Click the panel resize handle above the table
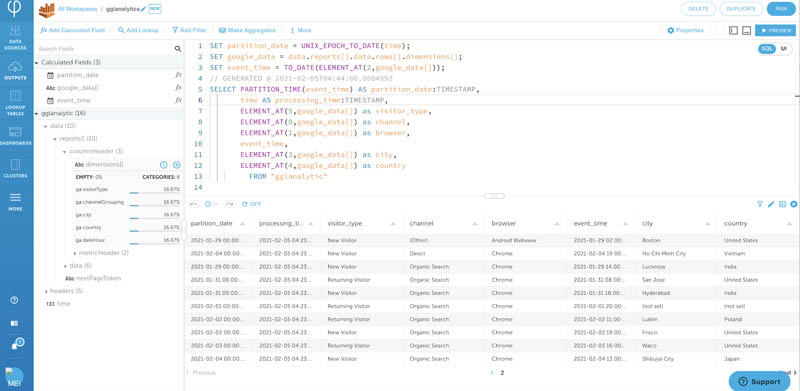 tap(494, 196)
